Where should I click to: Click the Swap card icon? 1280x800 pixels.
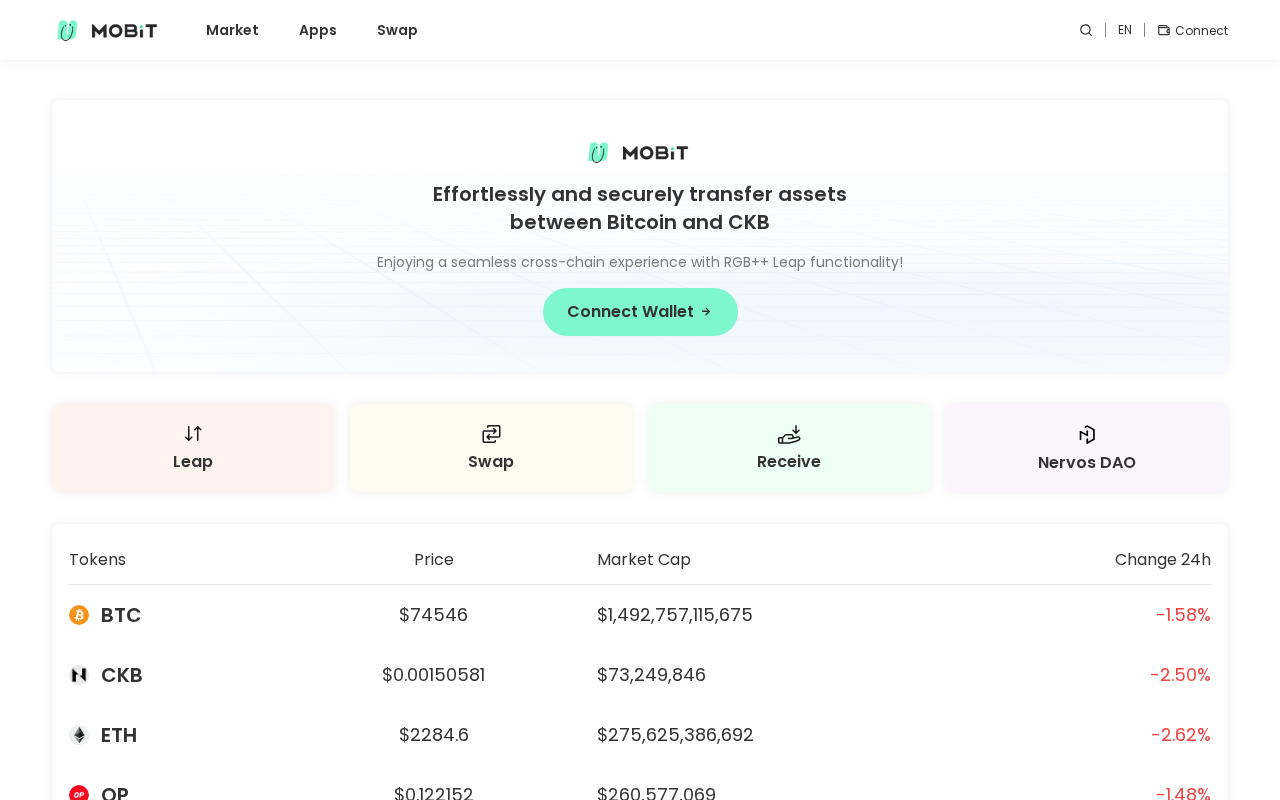491,434
